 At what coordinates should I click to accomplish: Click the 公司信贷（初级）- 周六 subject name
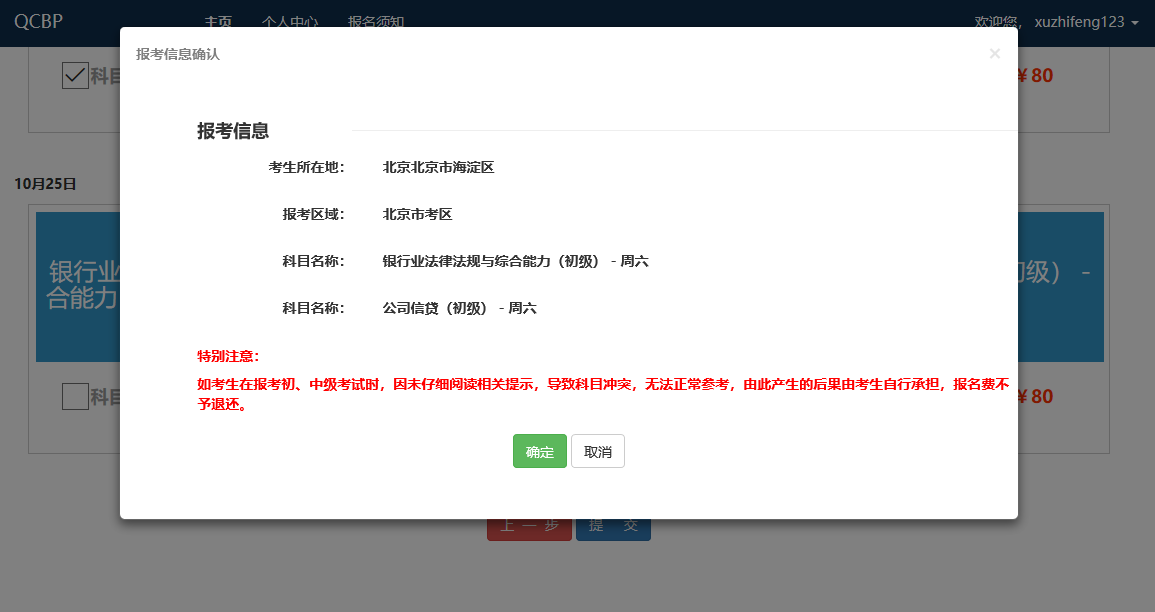click(459, 307)
